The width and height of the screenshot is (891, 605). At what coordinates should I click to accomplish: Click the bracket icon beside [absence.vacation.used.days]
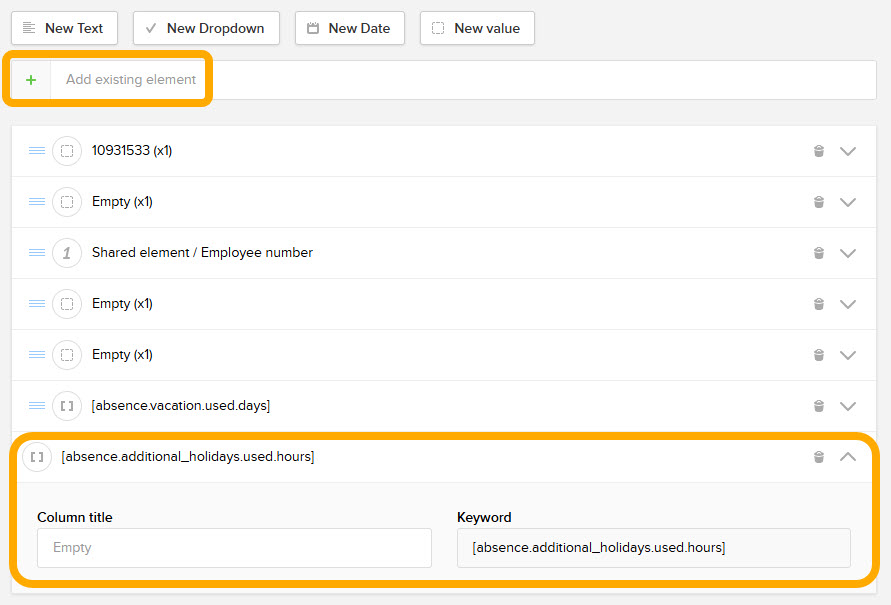pos(67,406)
